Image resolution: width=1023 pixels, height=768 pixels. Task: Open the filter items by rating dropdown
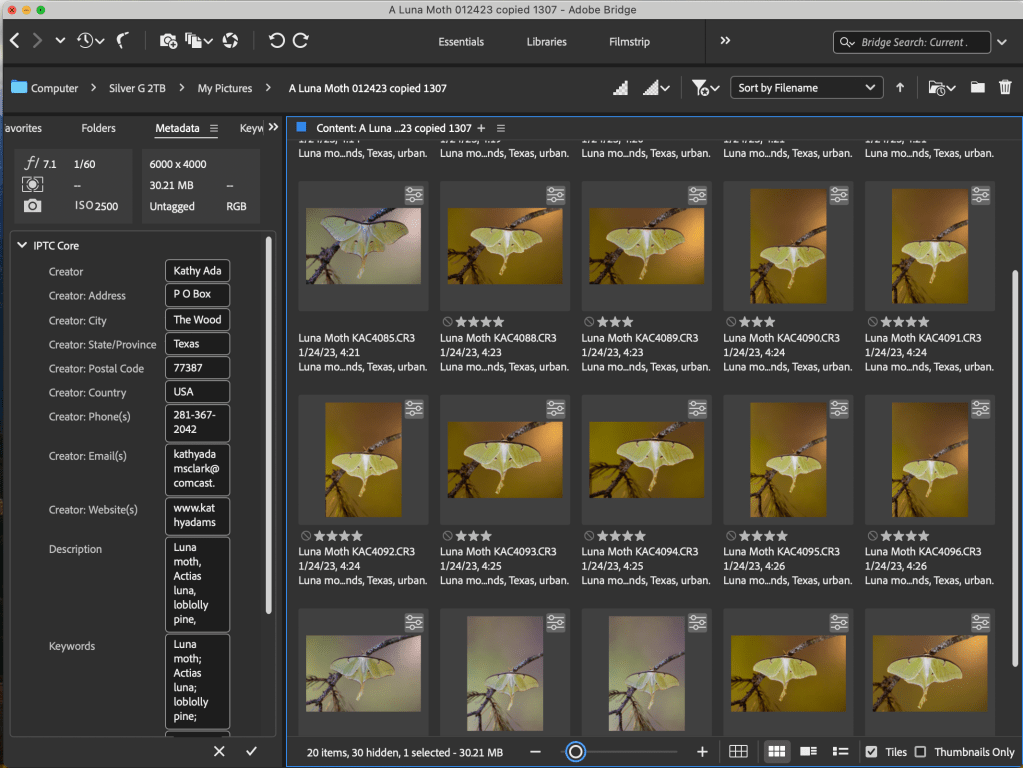coord(703,88)
